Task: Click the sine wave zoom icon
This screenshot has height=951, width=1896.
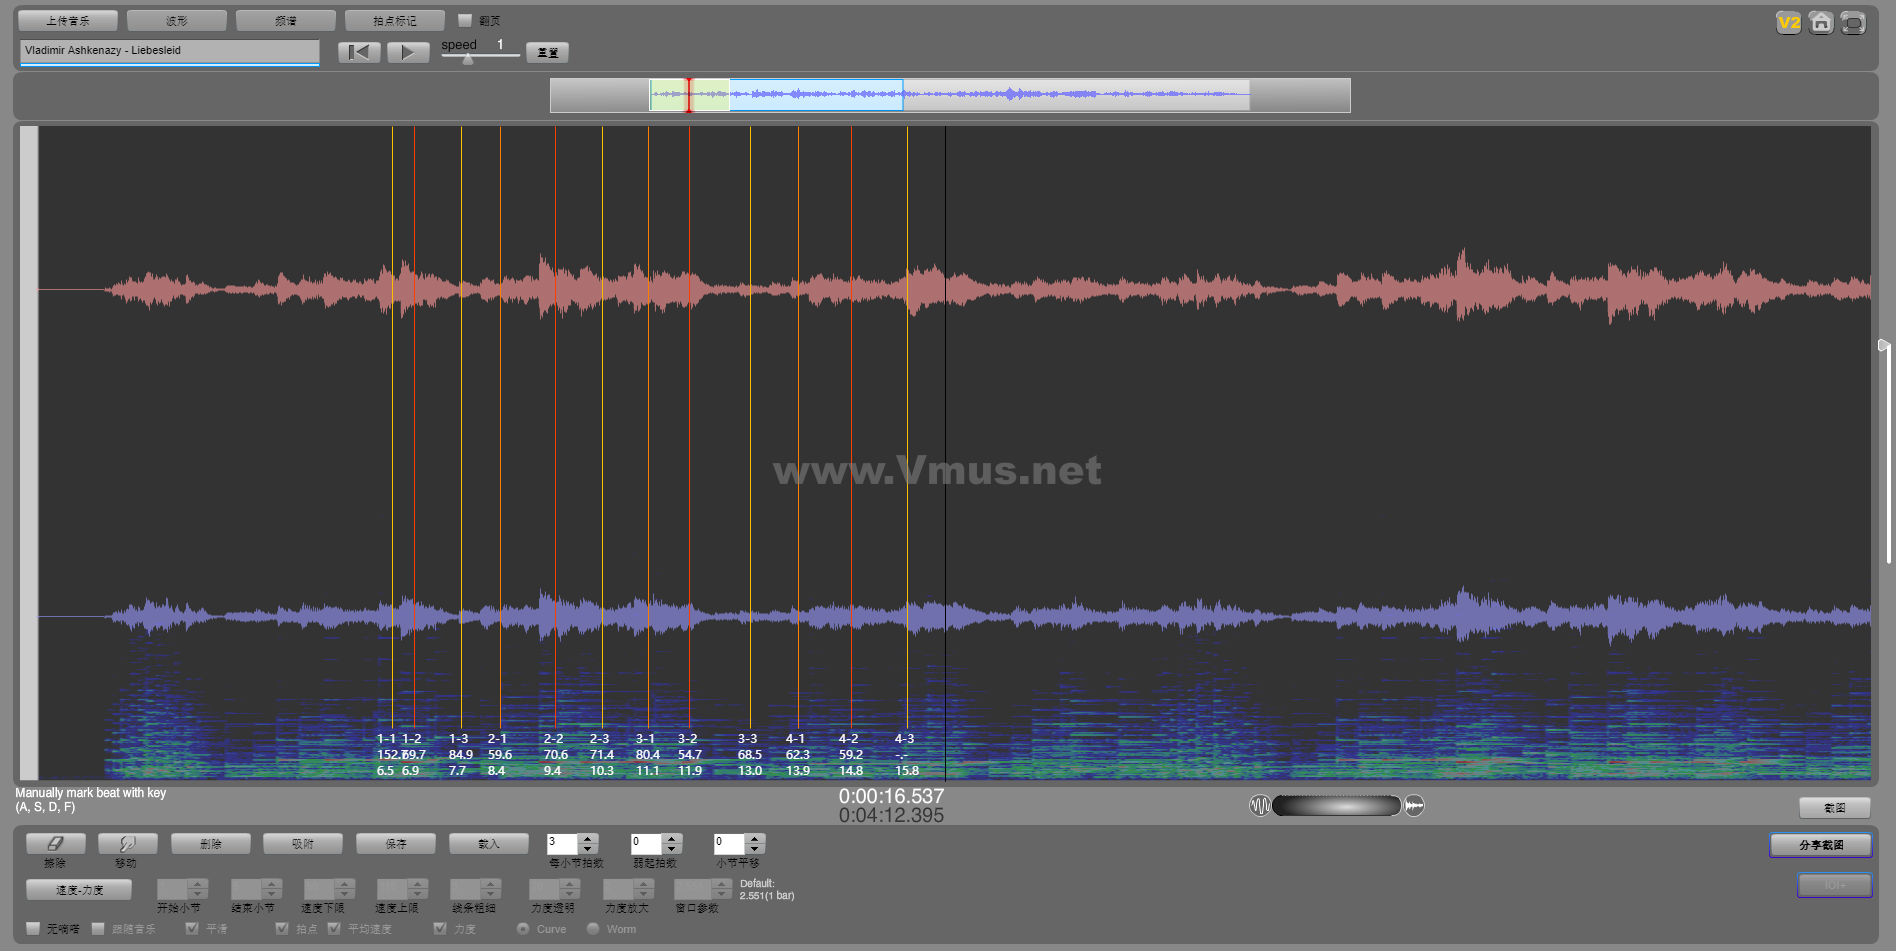Action: pyautogui.click(x=1259, y=806)
